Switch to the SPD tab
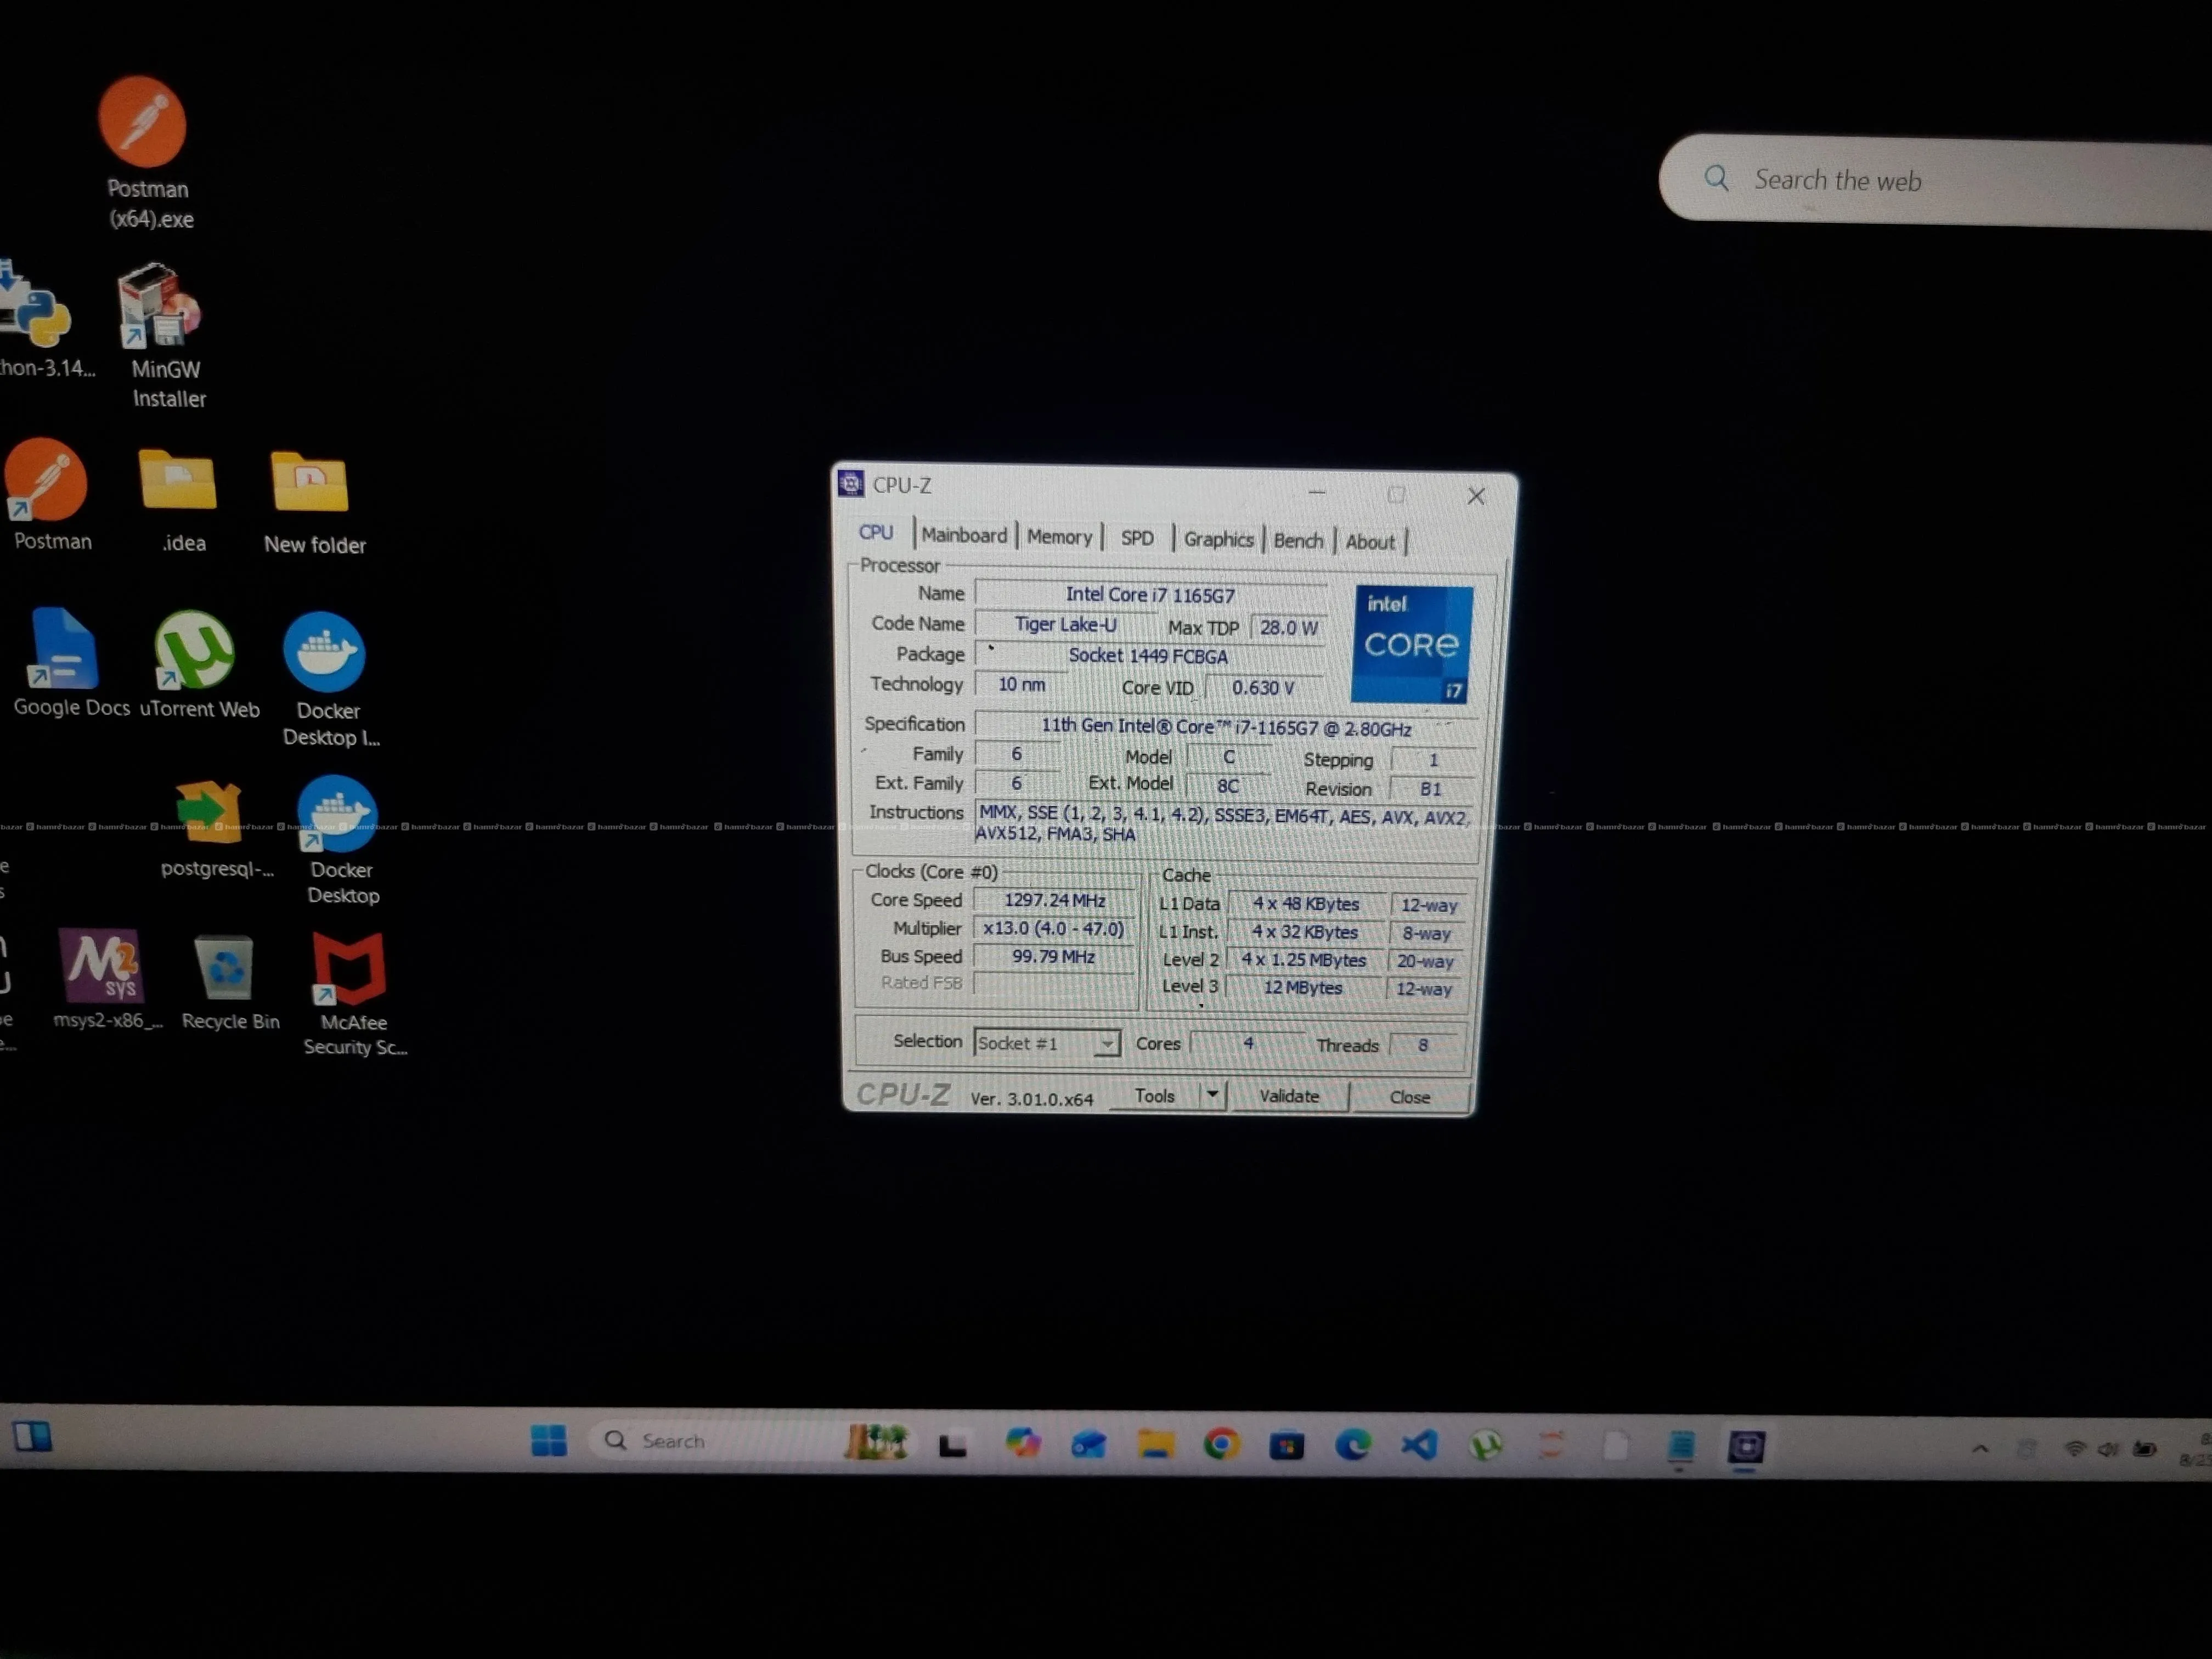2212x1659 pixels. pos(1137,538)
